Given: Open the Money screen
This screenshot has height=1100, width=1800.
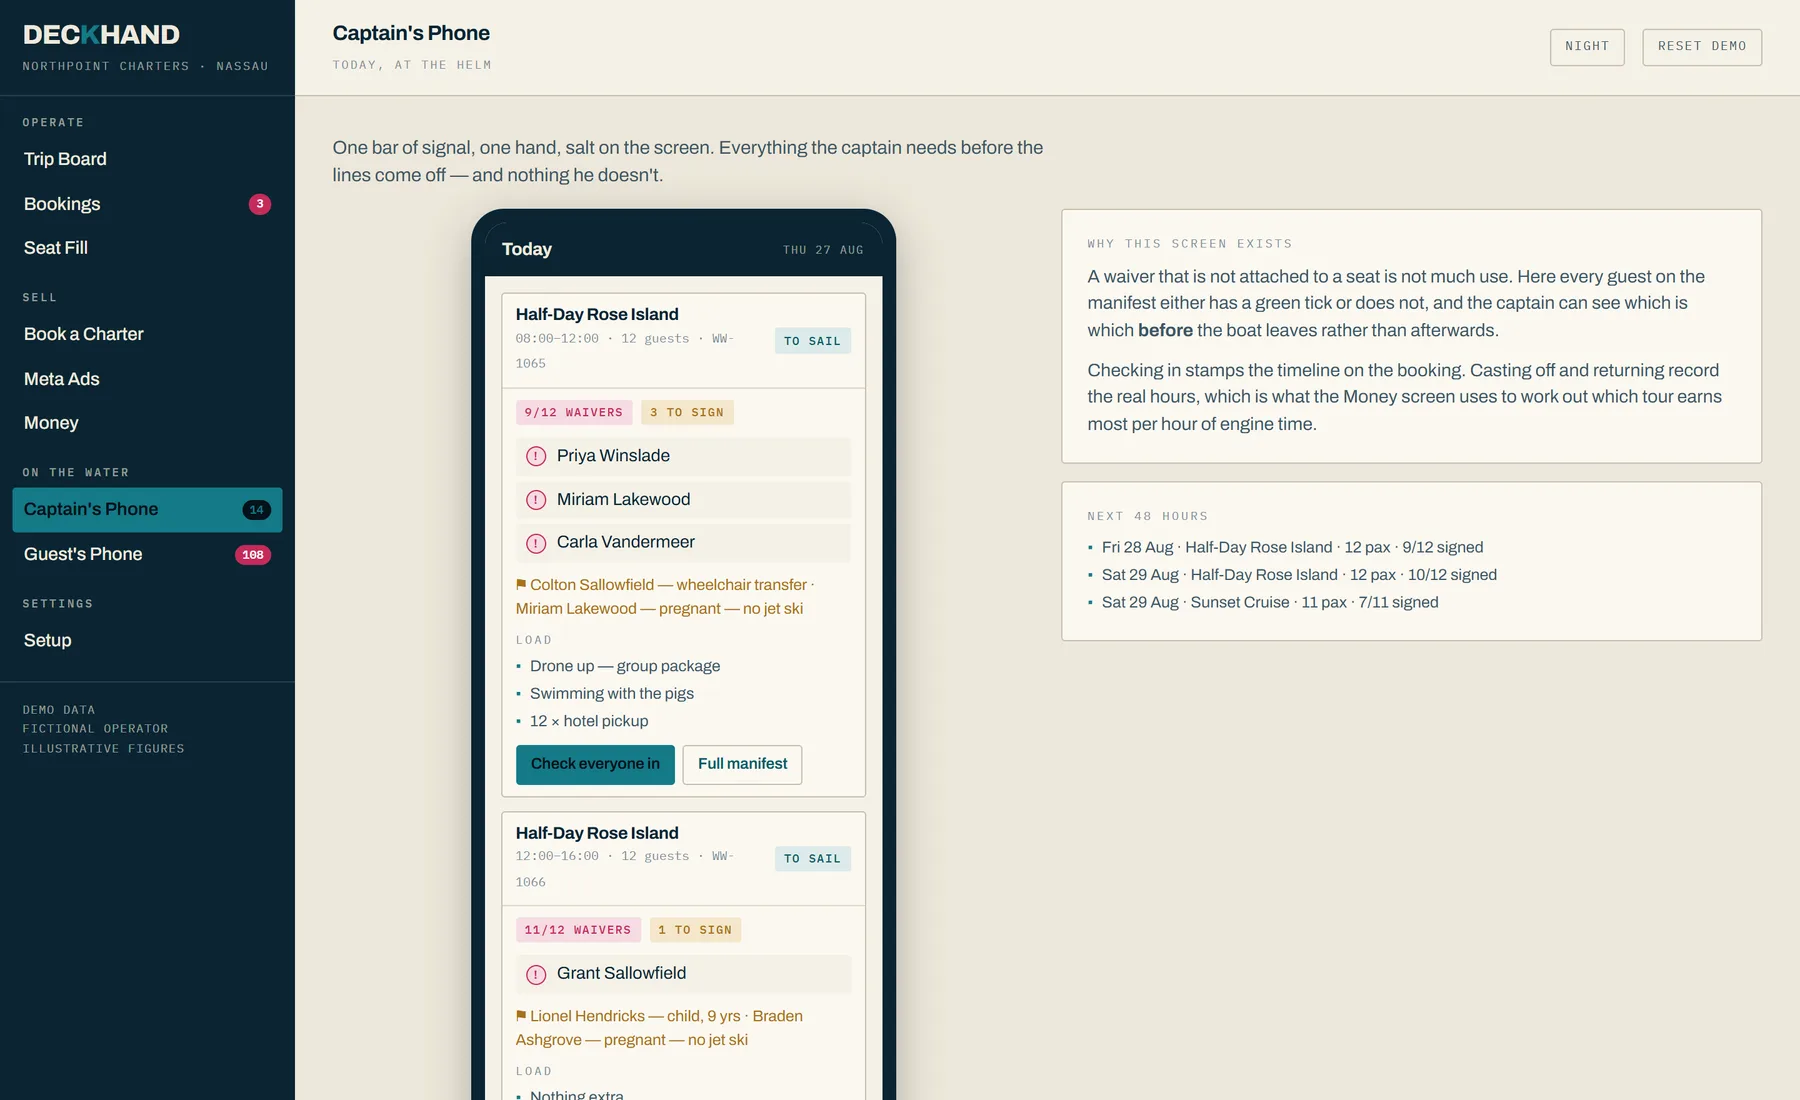Looking at the screenshot, I should 147,423.
